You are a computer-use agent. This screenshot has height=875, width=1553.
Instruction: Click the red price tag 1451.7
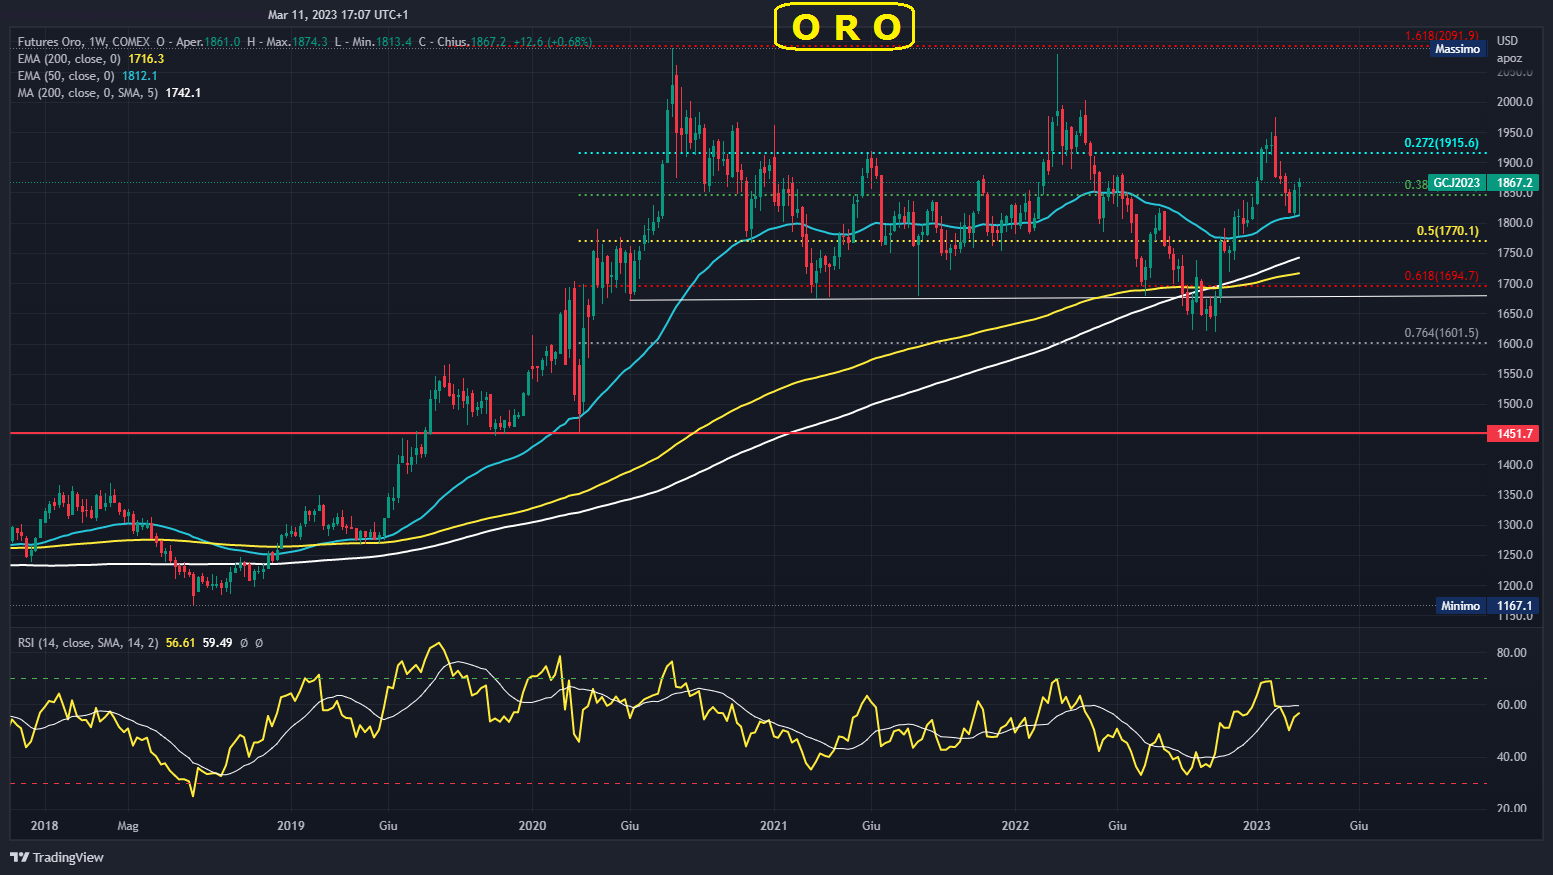coord(1514,434)
